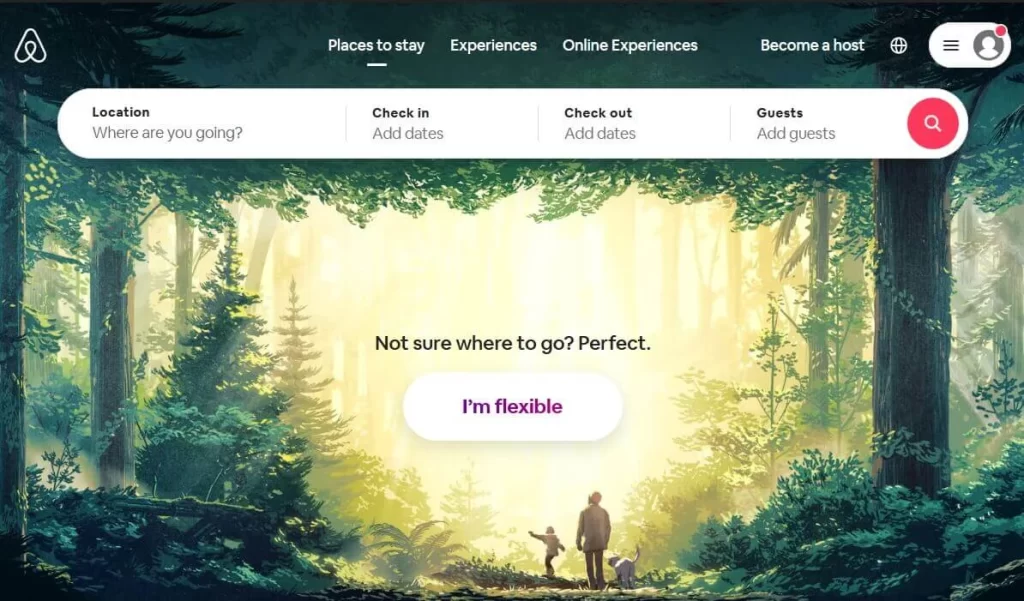Click the red notification dot badge

tap(1000, 31)
